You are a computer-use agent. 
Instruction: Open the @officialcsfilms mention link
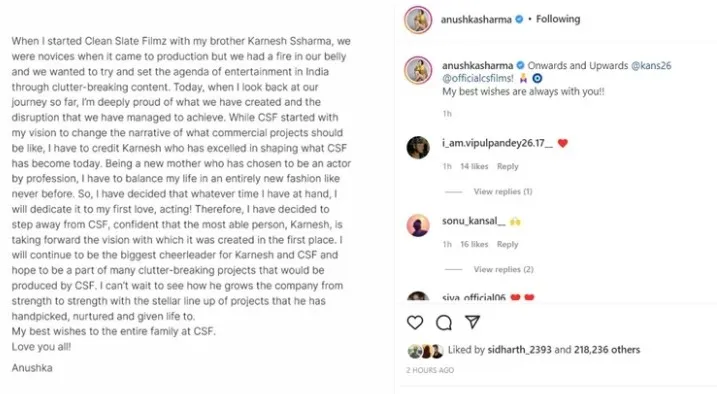coord(478,78)
